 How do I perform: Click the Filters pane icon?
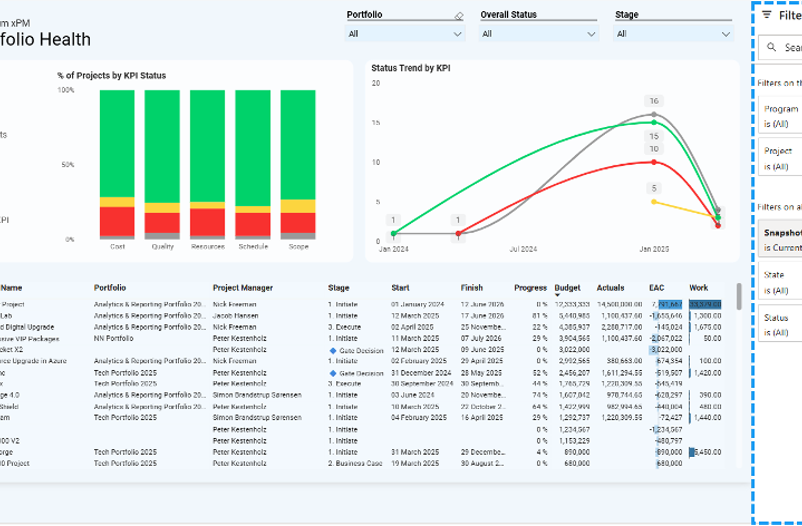tap(767, 15)
